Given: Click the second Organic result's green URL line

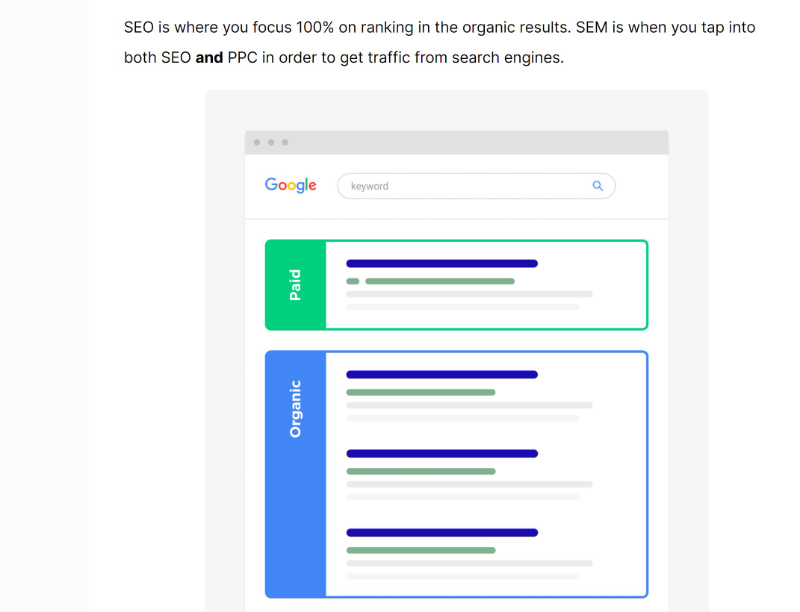Looking at the screenshot, I should click(420, 471).
